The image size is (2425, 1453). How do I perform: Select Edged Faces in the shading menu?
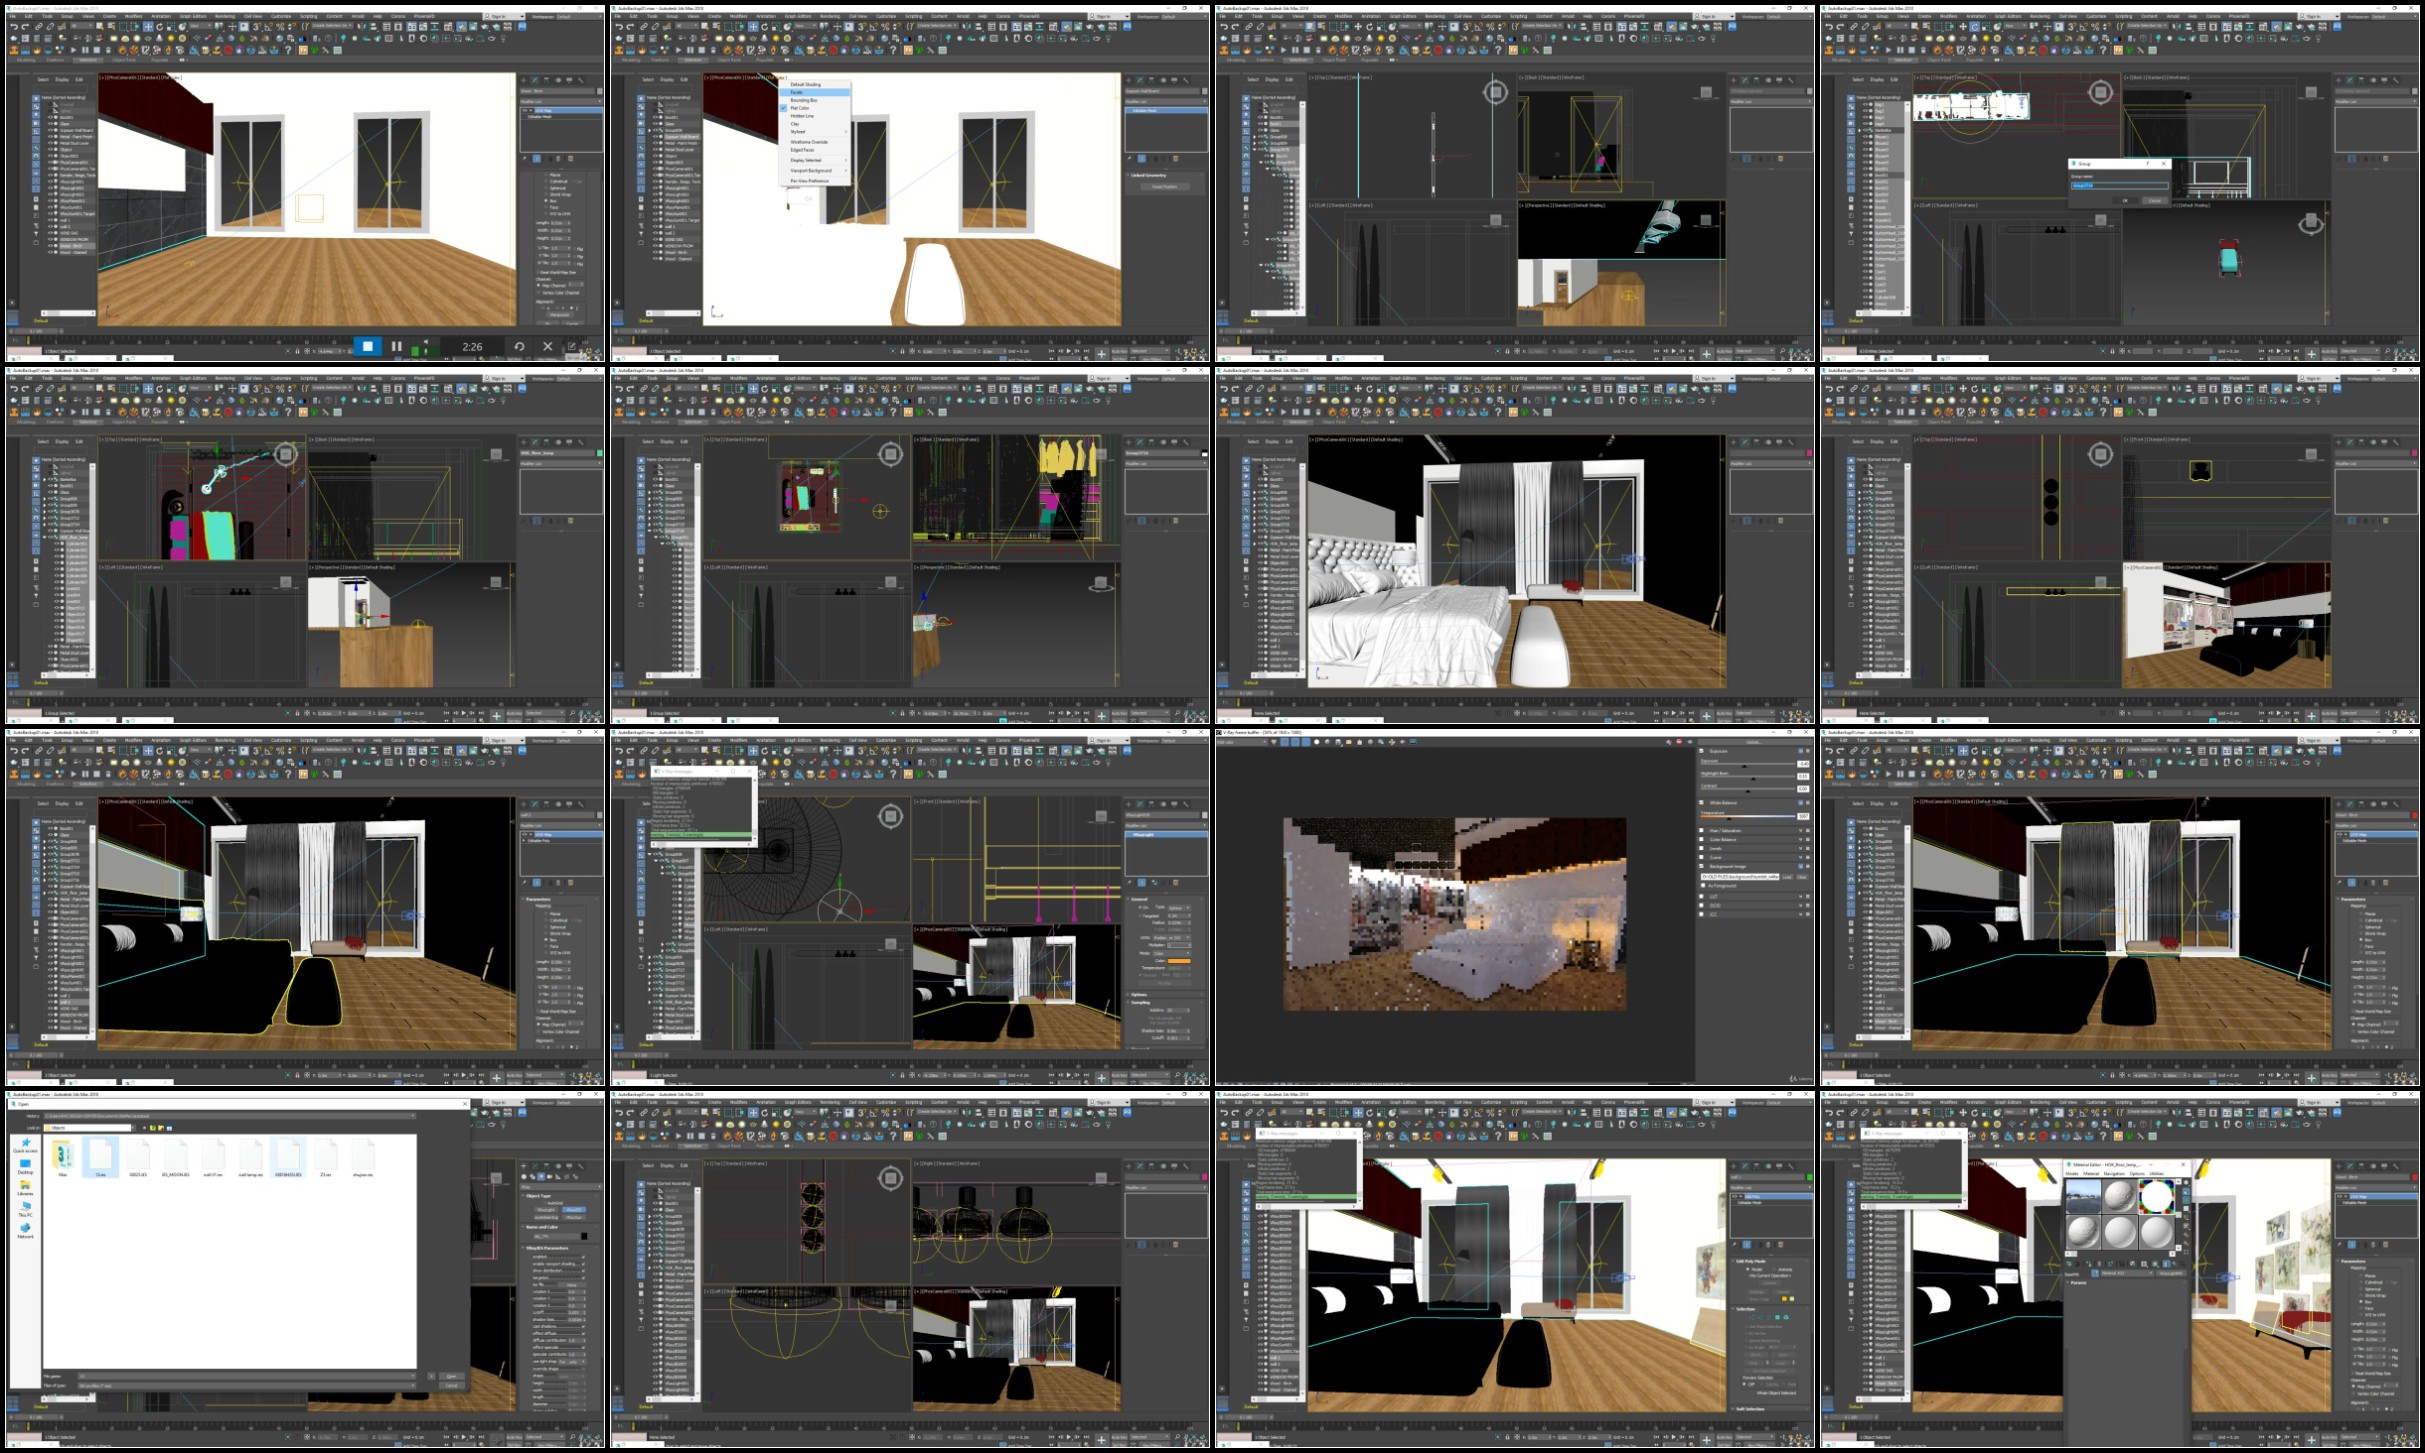[802, 150]
